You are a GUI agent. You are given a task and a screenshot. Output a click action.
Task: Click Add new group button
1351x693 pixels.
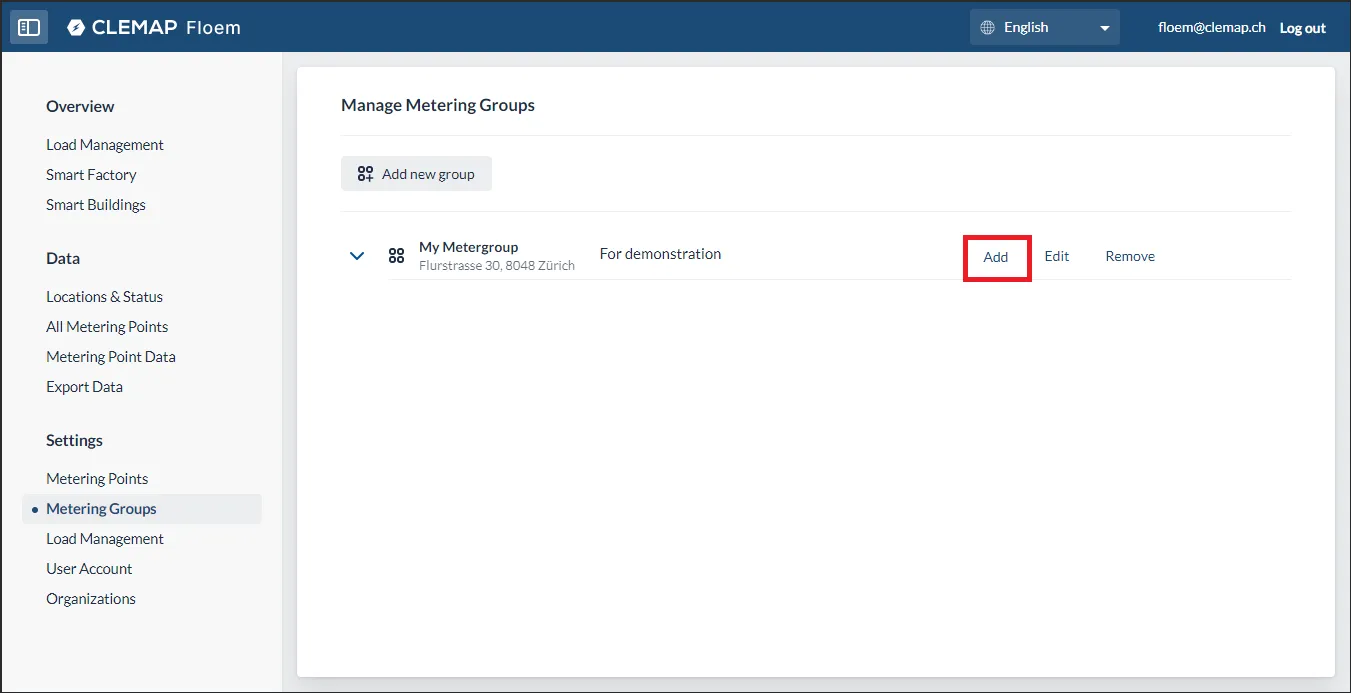(x=416, y=174)
